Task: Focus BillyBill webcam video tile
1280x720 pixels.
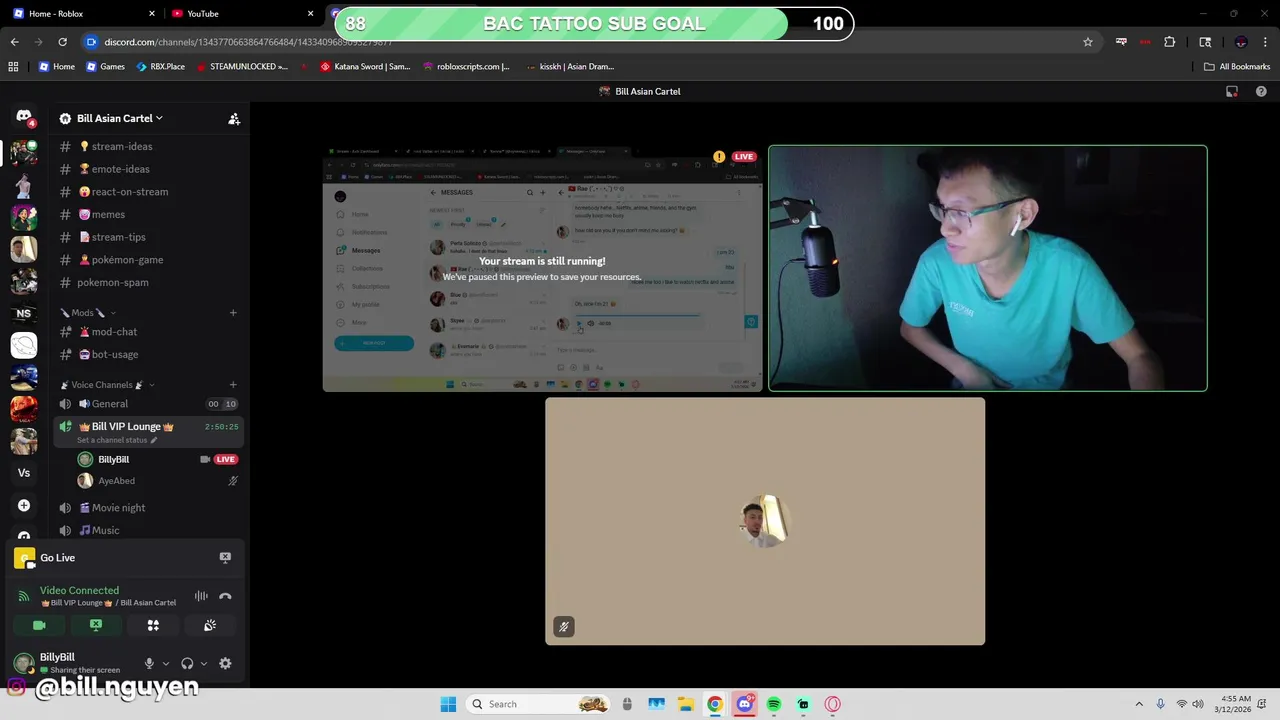Action: pyautogui.click(x=988, y=268)
